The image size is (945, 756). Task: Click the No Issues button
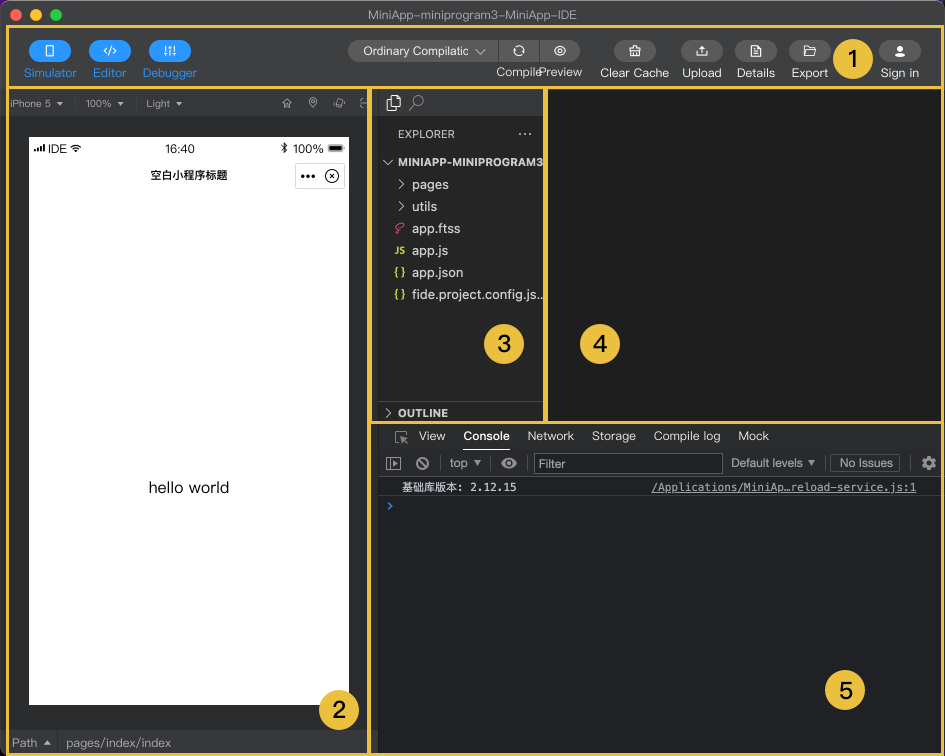click(x=865, y=463)
